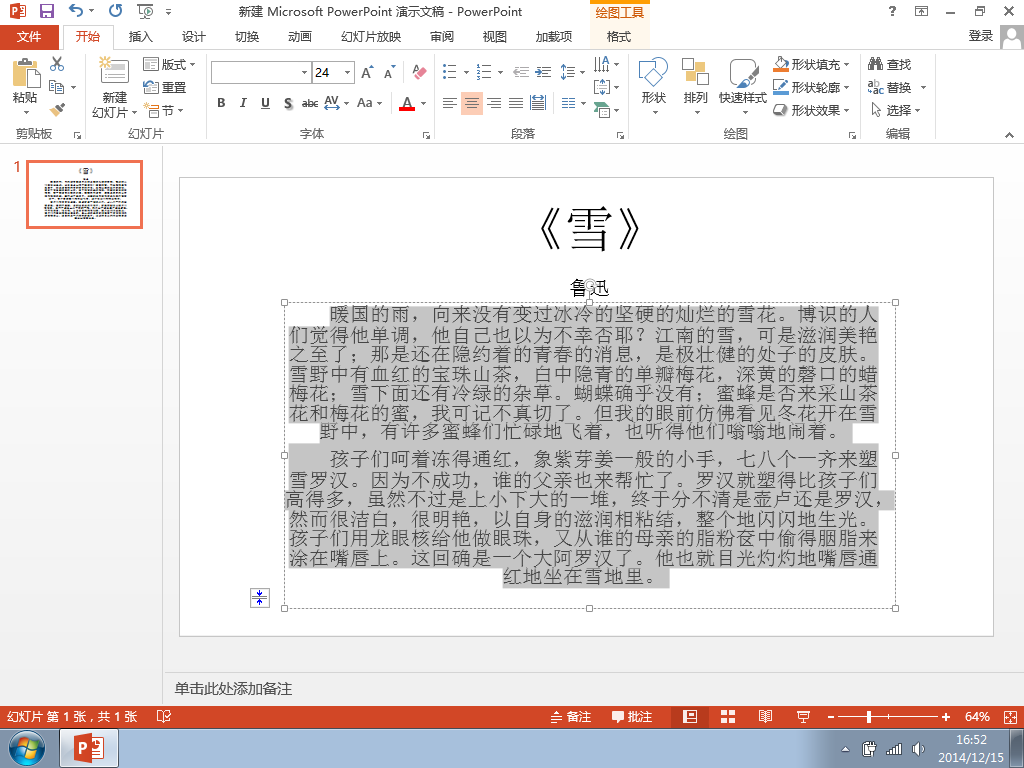Expand the bullets dropdown arrow
The width and height of the screenshot is (1024, 768).
click(x=466, y=72)
